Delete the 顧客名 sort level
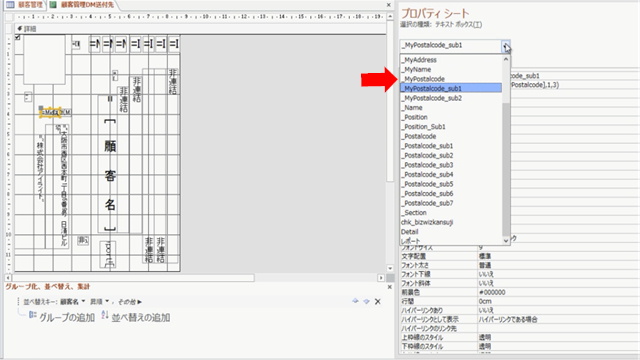The width and height of the screenshot is (640, 360). (x=378, y=302)
